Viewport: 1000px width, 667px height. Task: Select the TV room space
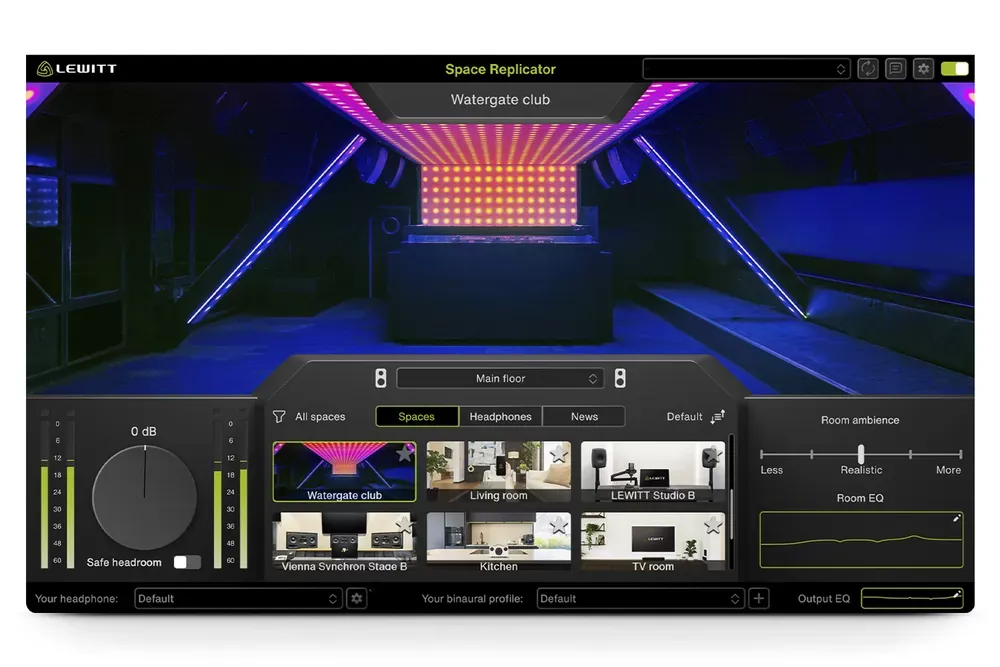tap(653, 542)
